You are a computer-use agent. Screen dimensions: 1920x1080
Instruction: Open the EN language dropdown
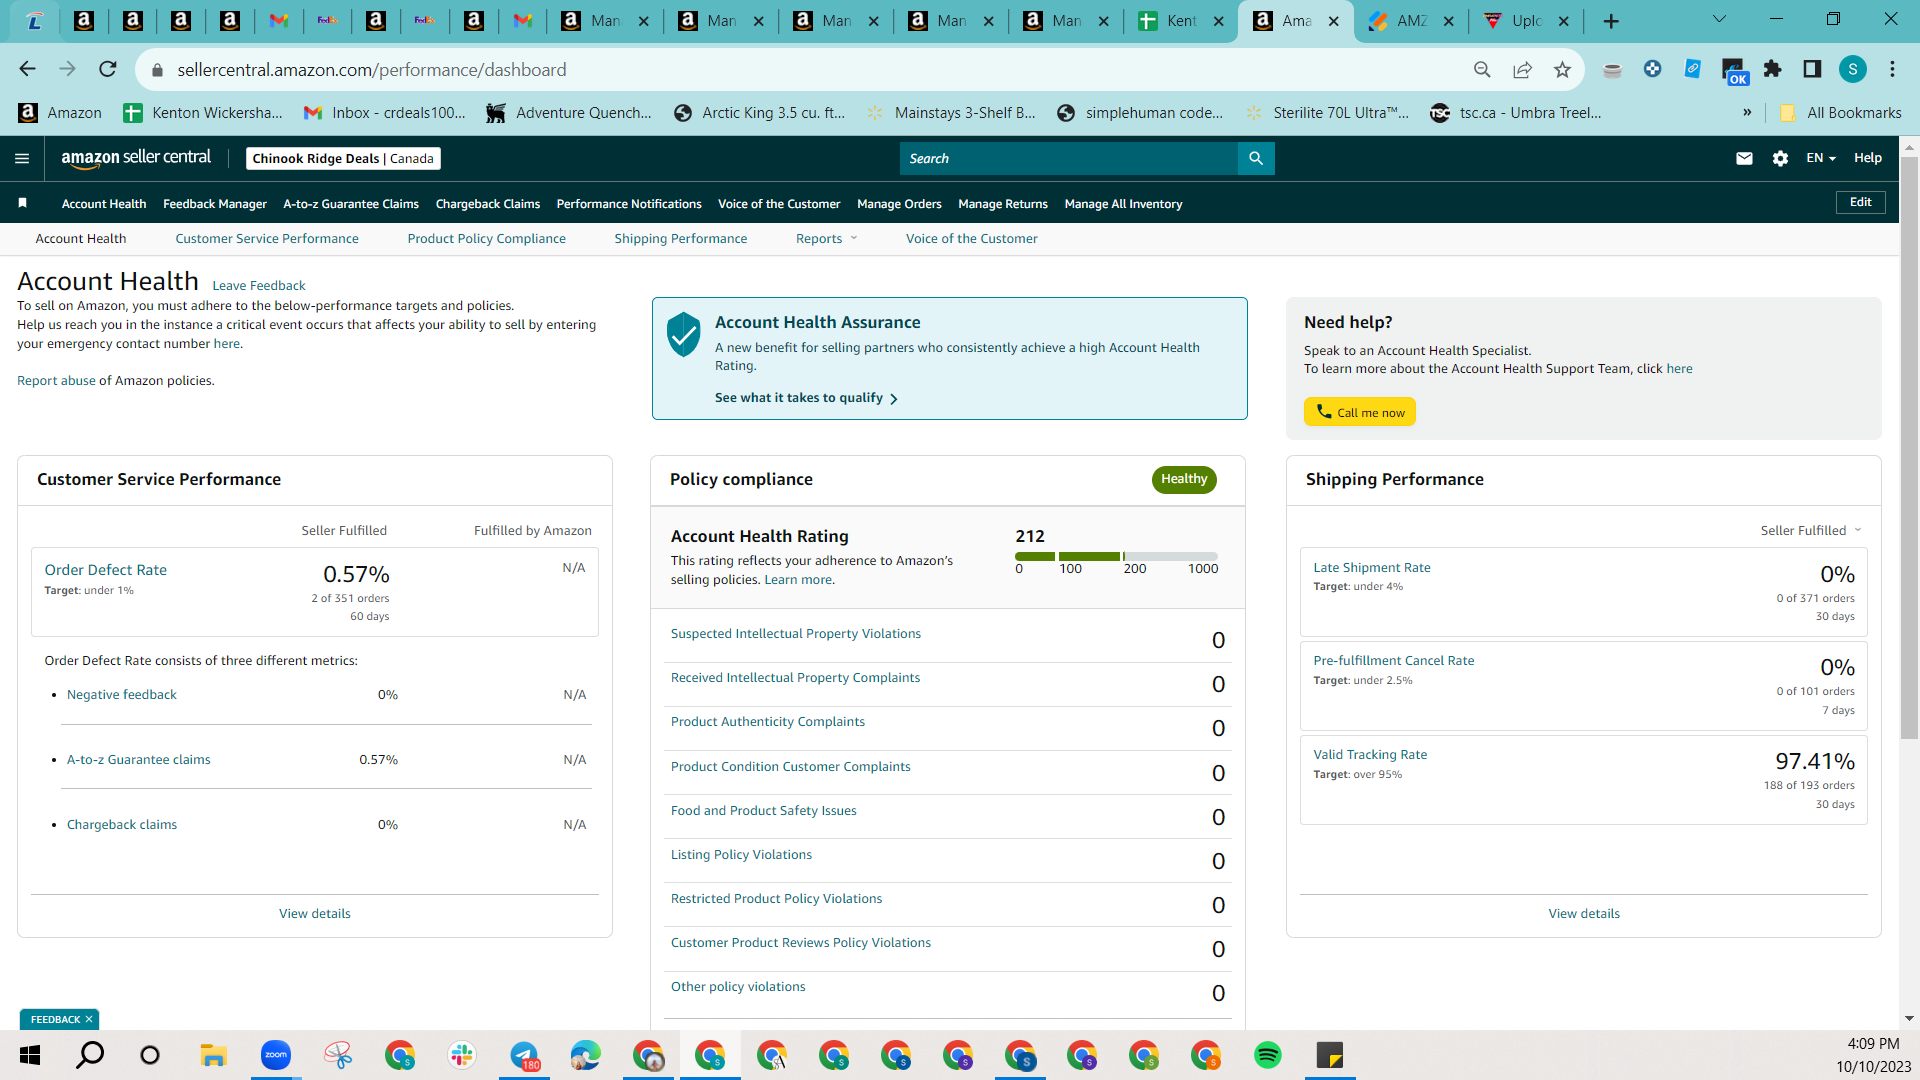click(1820, 158)
